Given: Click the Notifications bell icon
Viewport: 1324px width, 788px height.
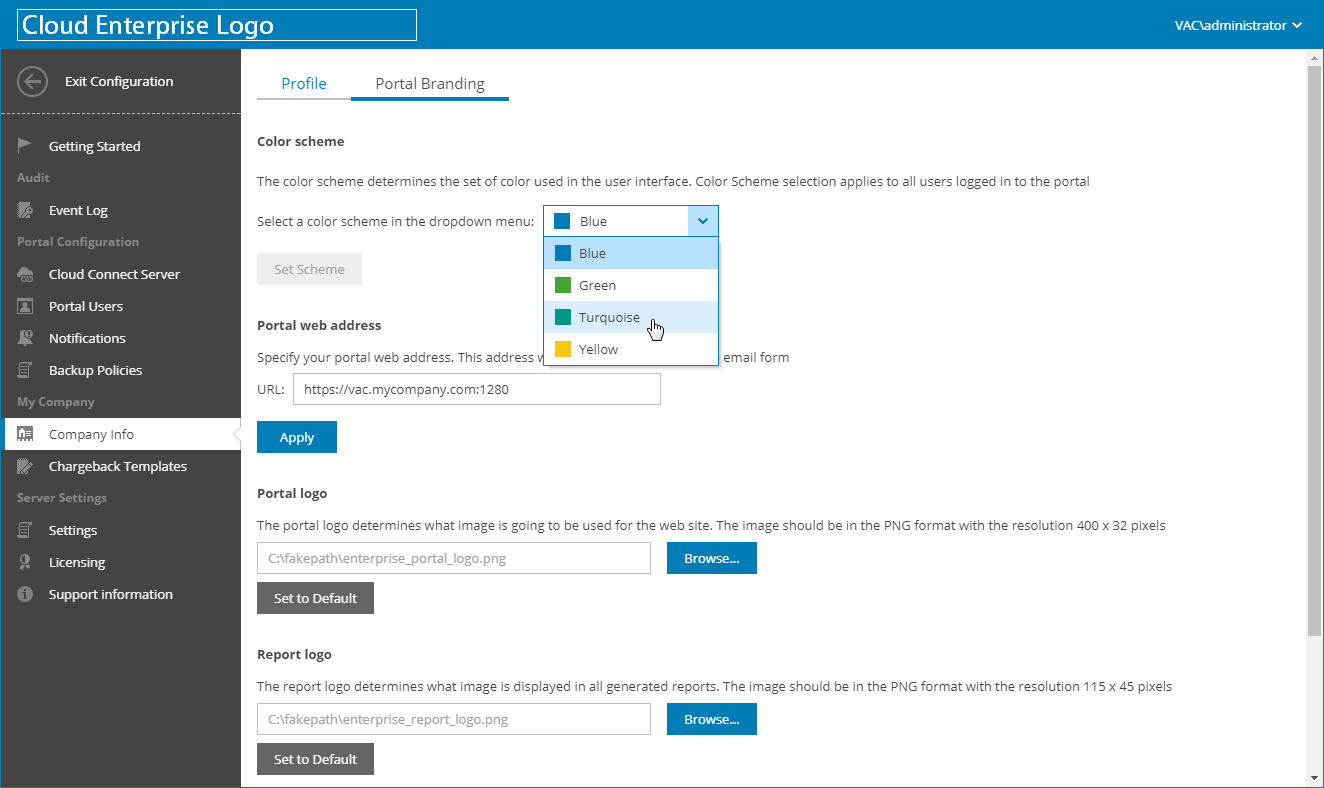Looking at the screenshot, I should tap(26, 338).
